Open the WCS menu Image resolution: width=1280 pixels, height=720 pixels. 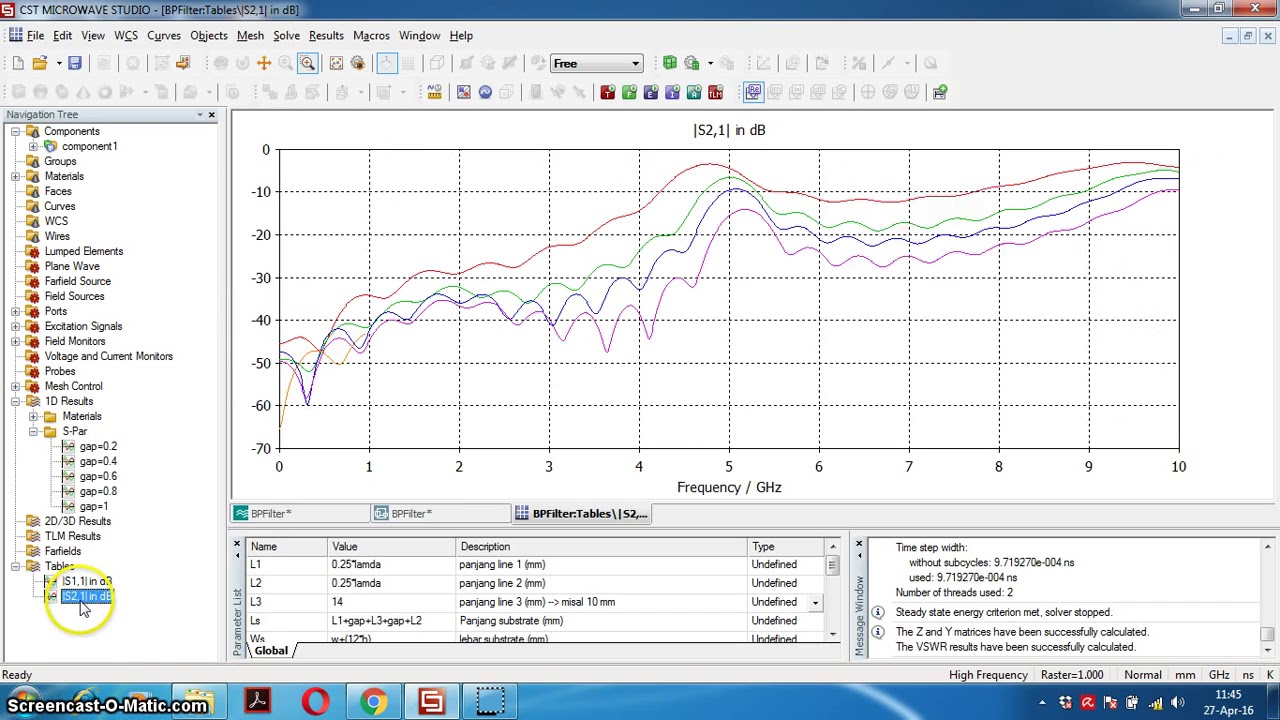click(126, 35)
